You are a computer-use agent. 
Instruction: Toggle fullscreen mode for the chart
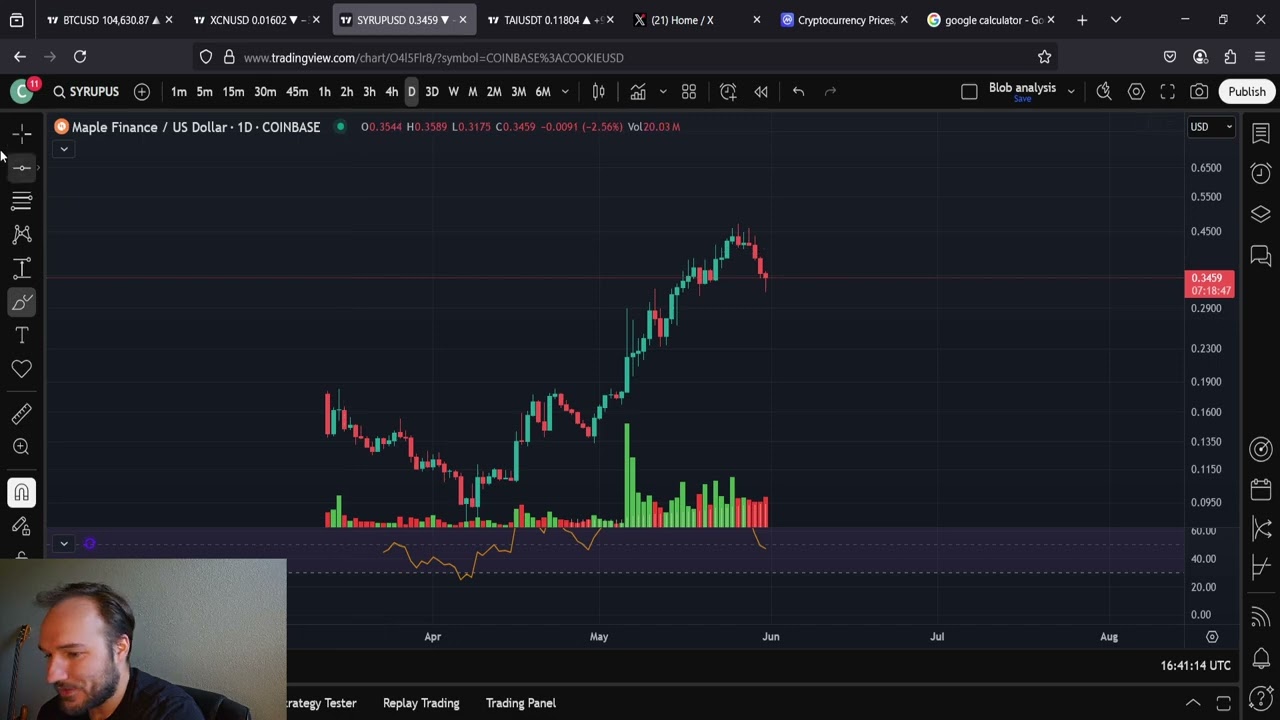pyautogui.click(x=1167, y=92)
